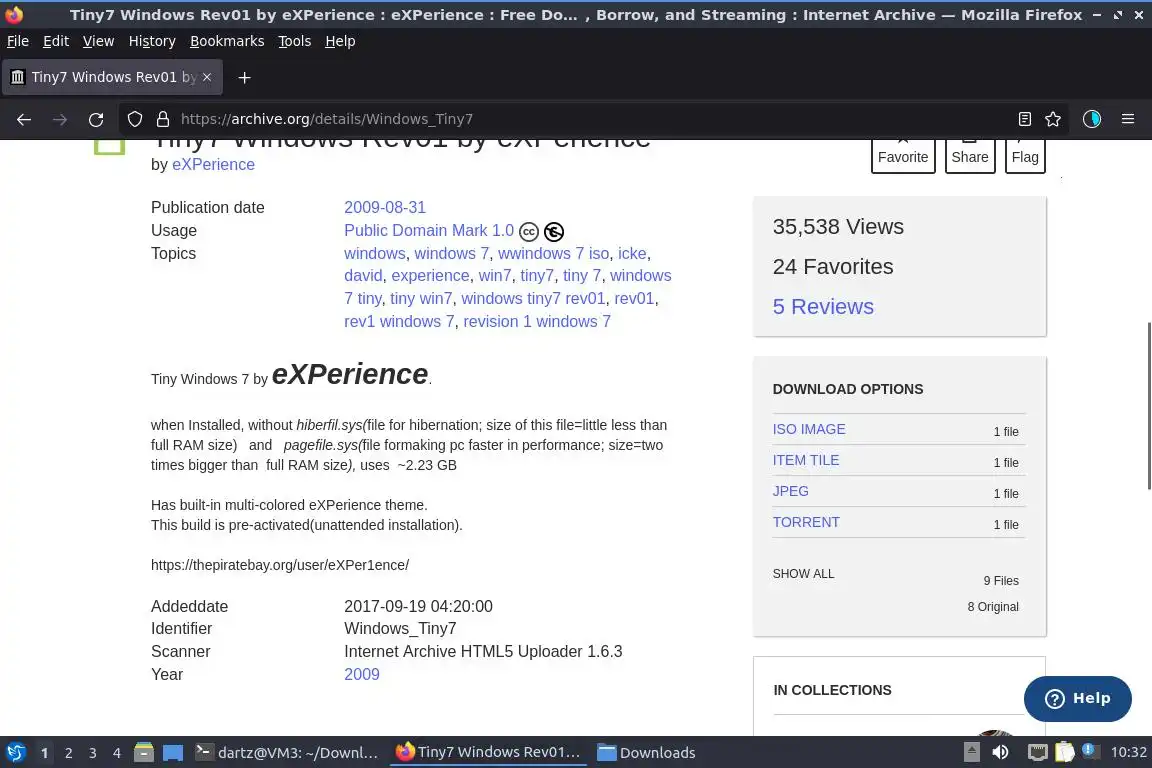Viewport: 1152px width, 768px height.
Task: View site security padlock info
Action: [x=163, y=119]
